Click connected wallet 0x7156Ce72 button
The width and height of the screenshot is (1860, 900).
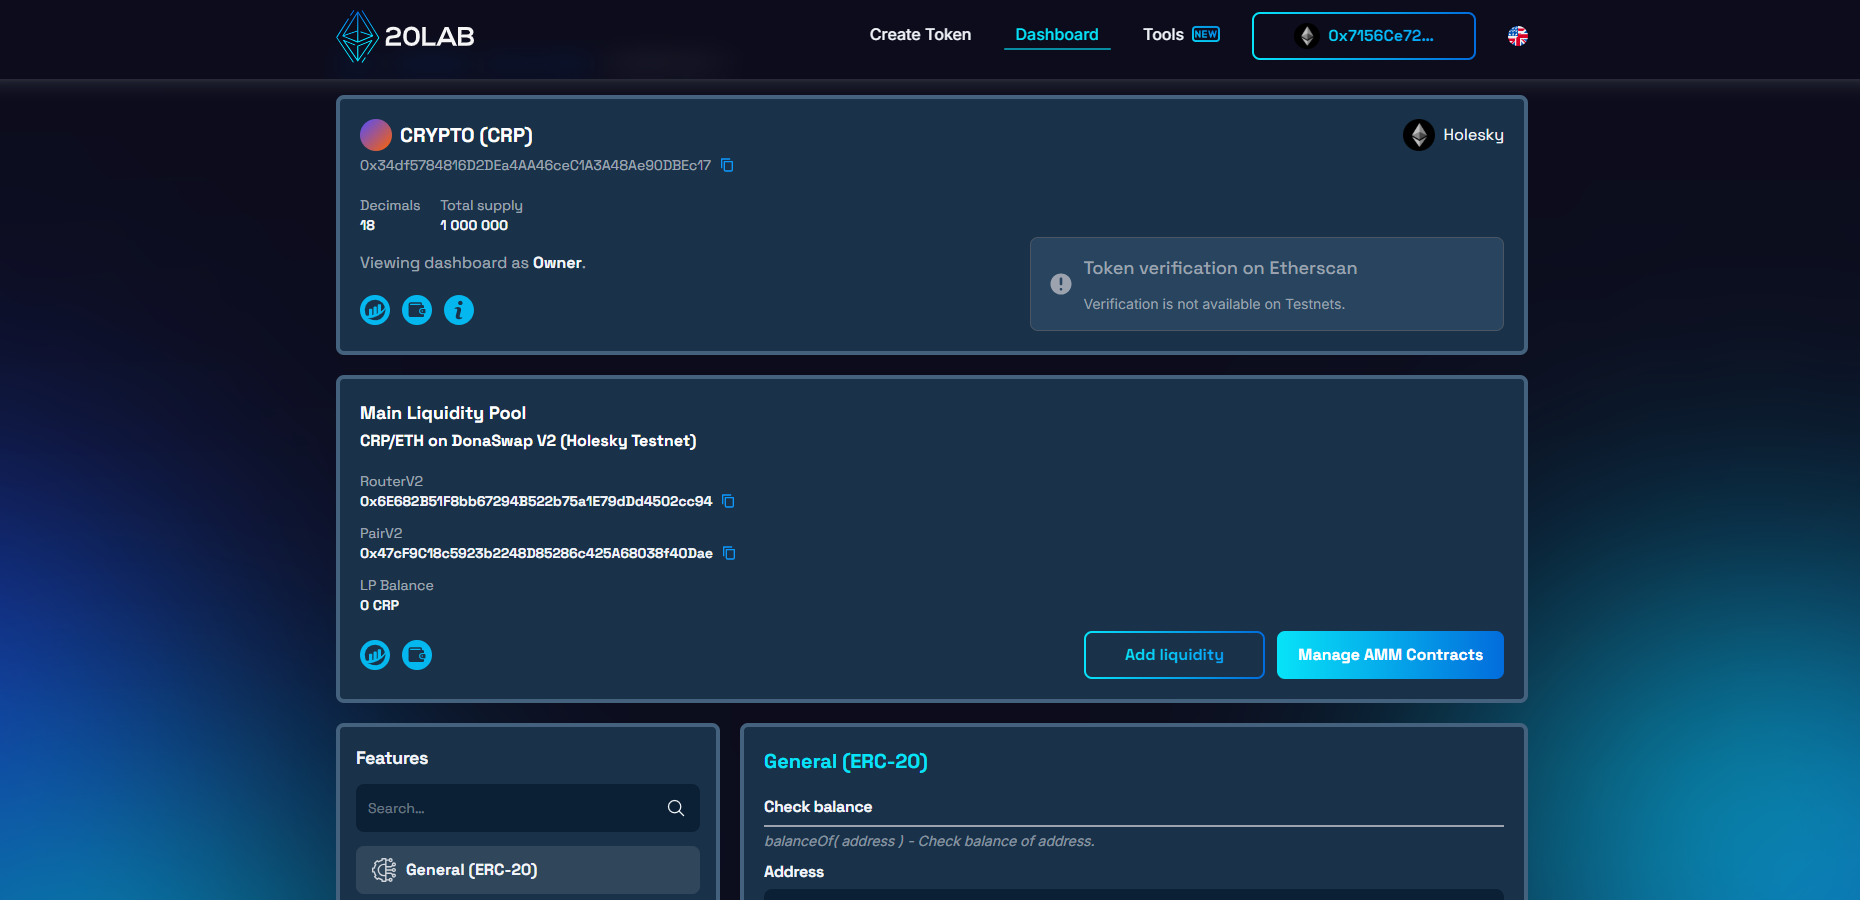click(1363, 36)
